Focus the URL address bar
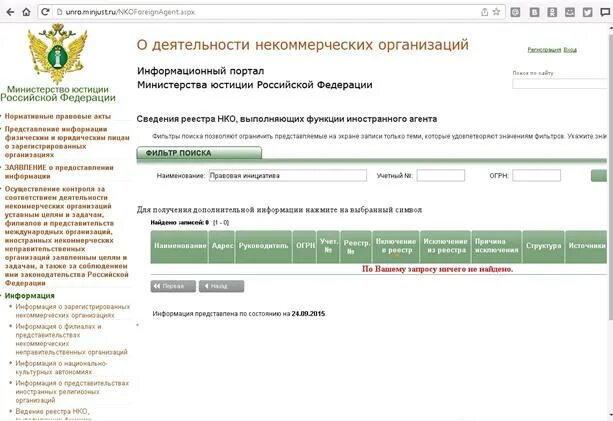Image resolution: width=613 pixels, height=421 pixels. (x=270, y=12)
